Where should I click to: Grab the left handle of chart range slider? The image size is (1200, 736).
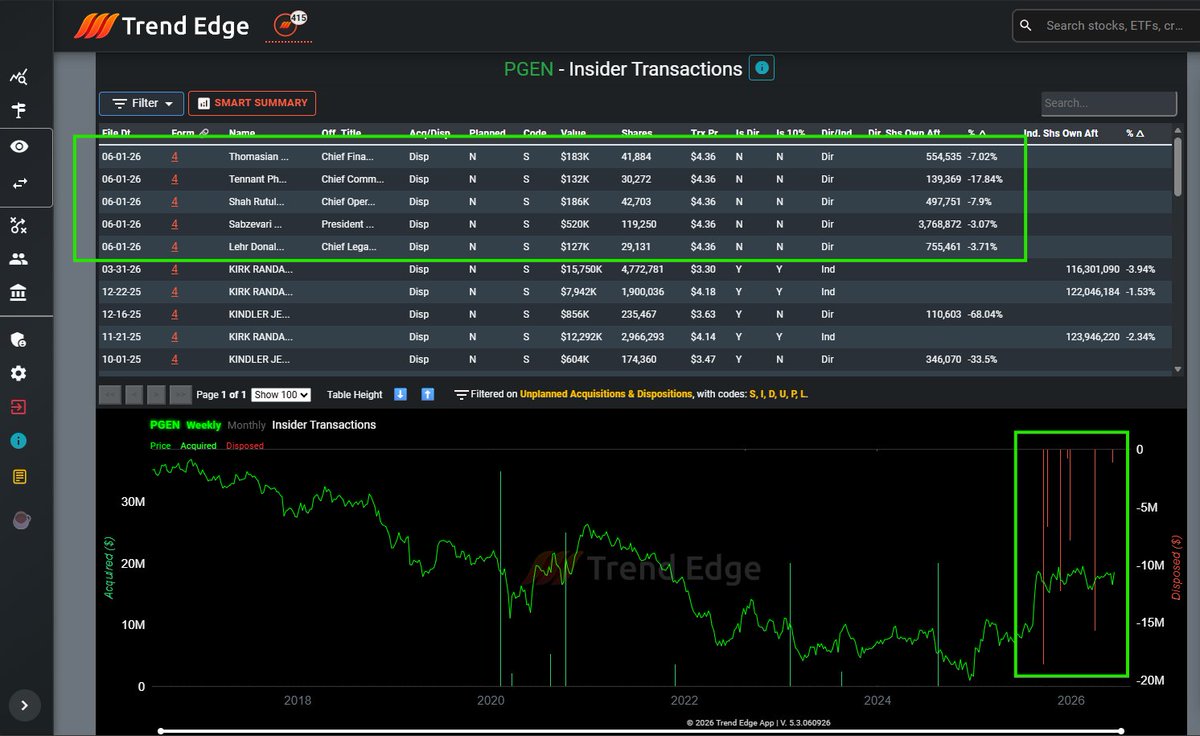(x=159, y=730)
